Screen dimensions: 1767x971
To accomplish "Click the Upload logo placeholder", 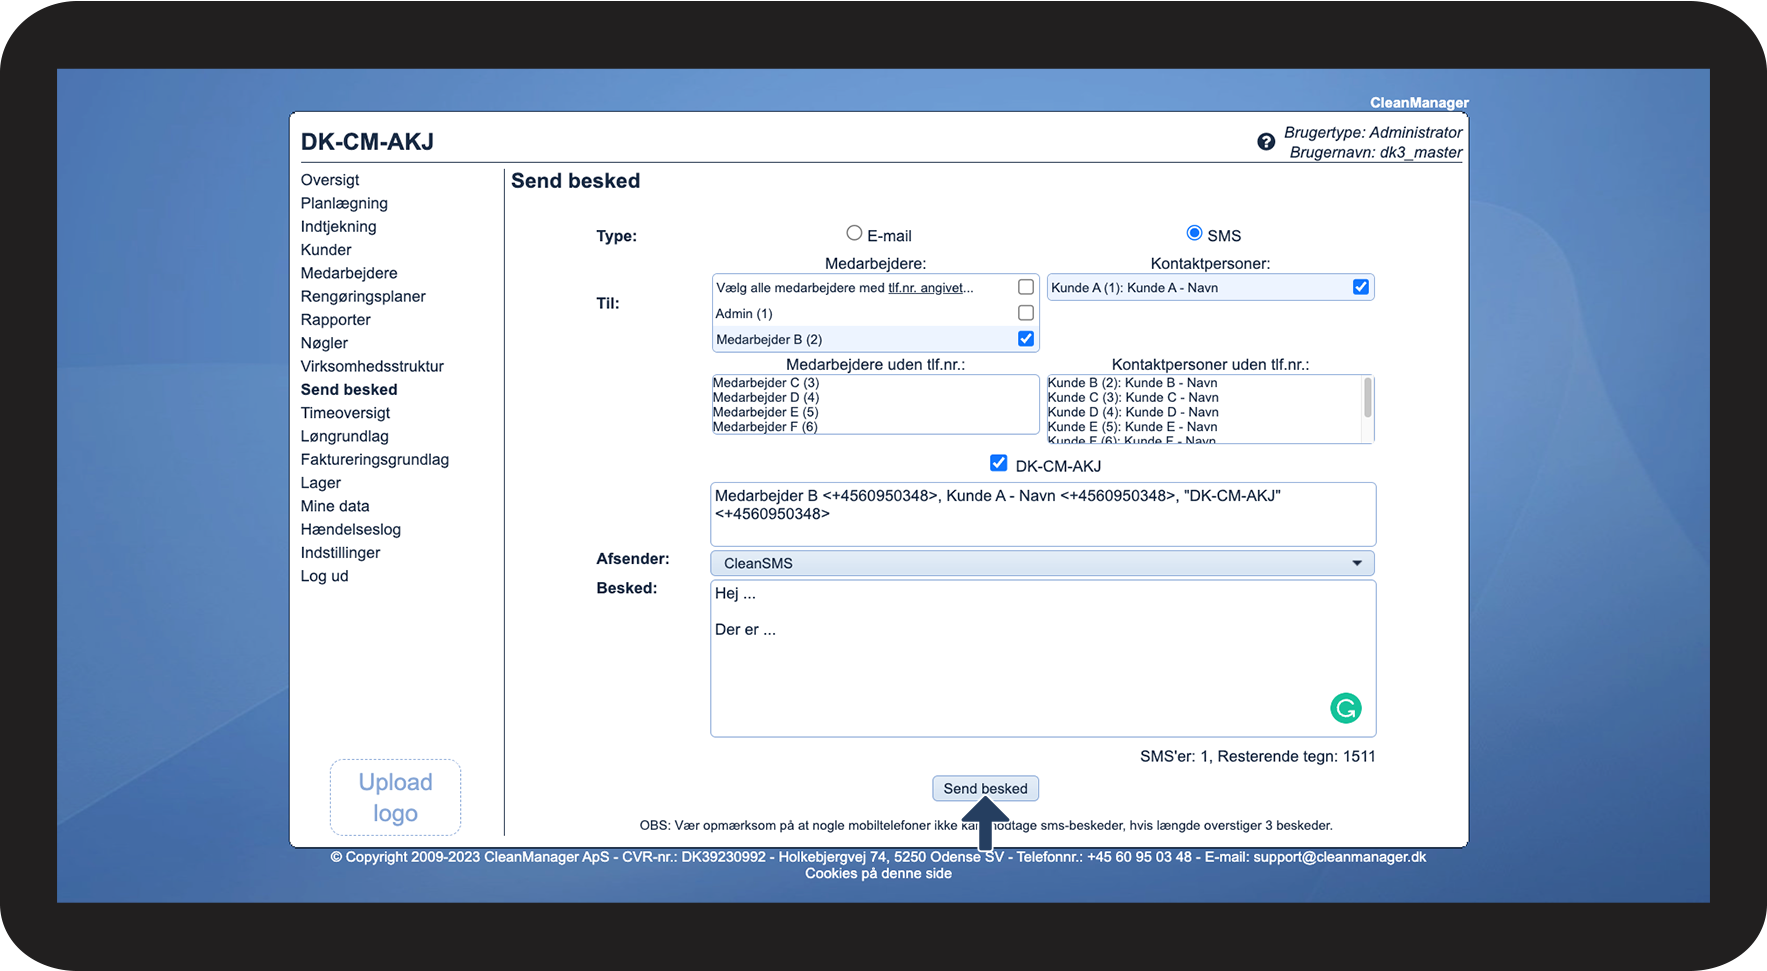I will pos(395,797).
